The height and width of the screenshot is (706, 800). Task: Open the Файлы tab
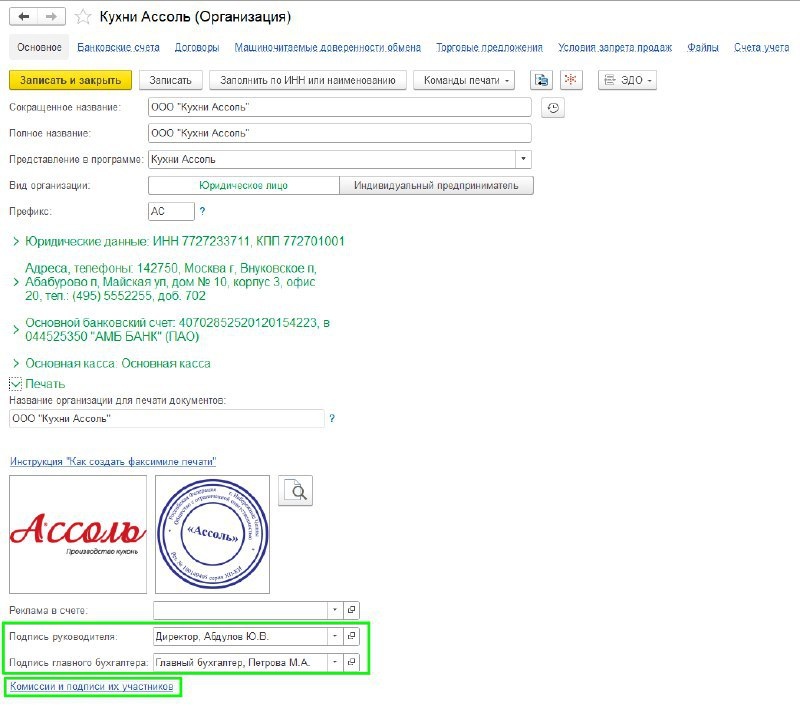(703, 47)
